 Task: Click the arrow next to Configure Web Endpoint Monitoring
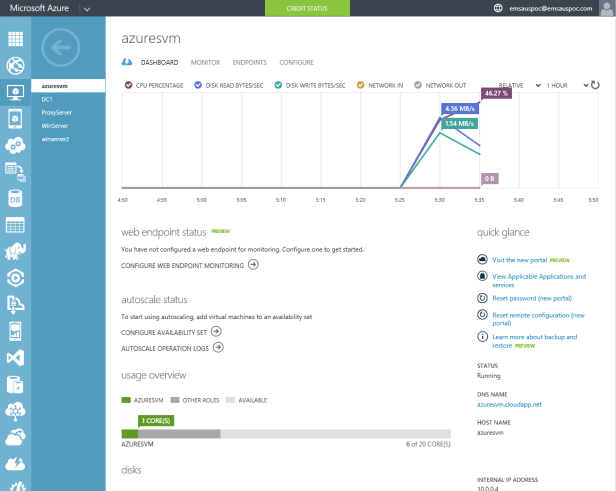[x=253, y=265]
